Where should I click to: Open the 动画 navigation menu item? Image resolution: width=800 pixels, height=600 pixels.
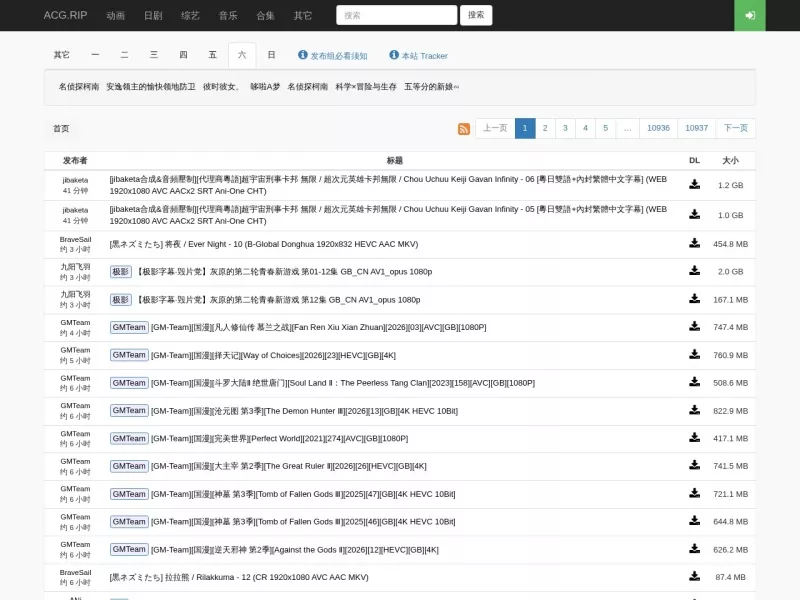pos(115,15)
